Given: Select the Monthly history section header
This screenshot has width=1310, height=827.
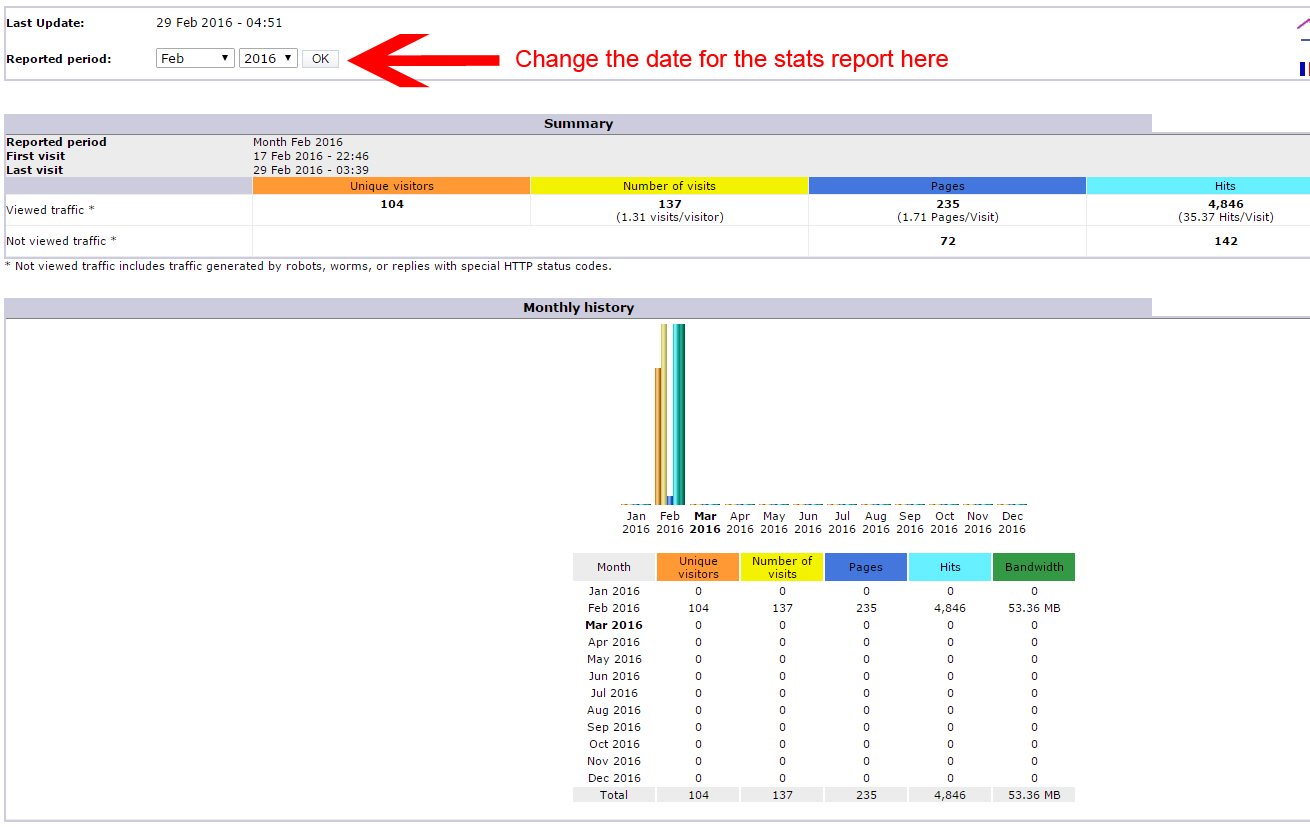Looking at the screenshot, I should click(x=578, y=307).
